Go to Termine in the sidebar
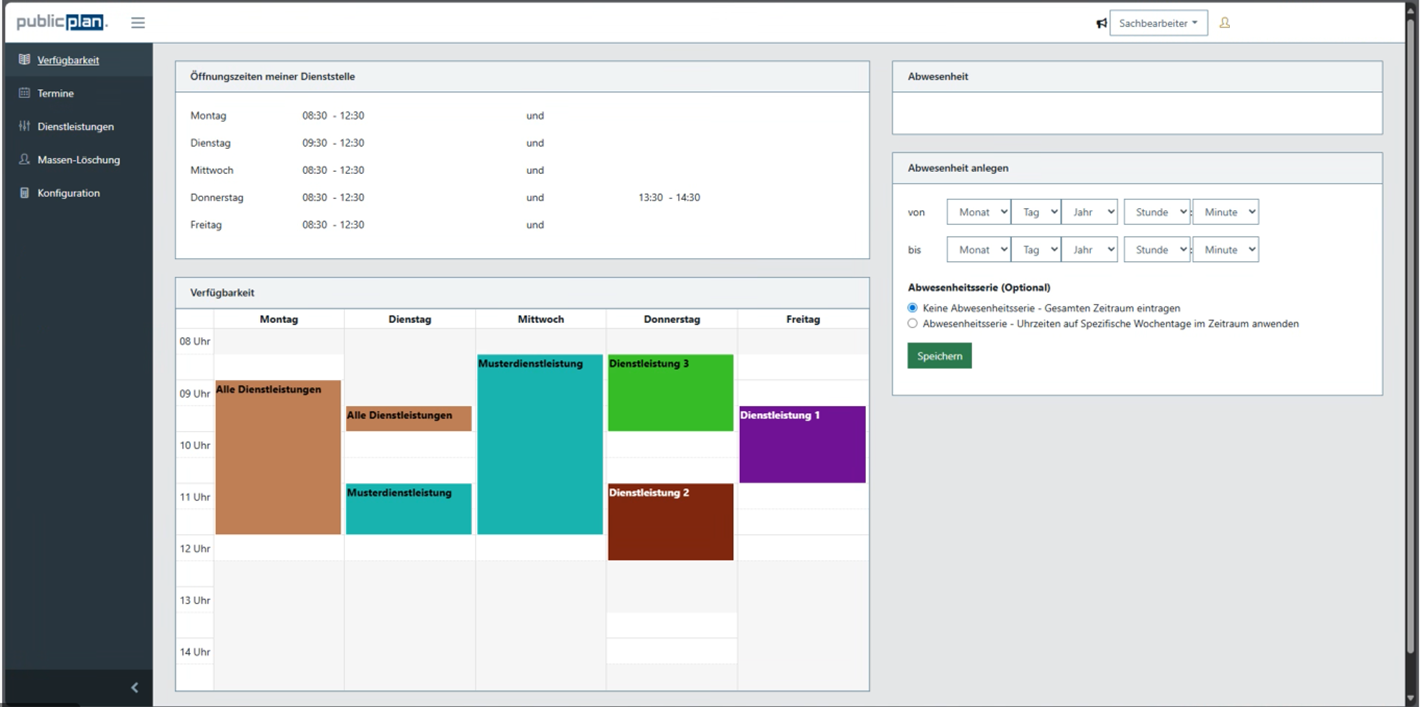Viewport: 1420px width, 707px height. click(56, 93)
